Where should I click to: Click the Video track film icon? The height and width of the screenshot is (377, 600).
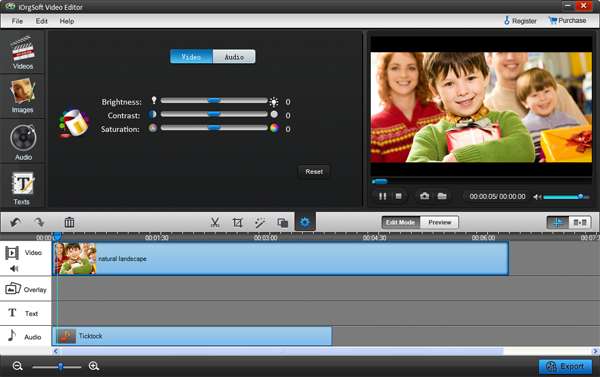[11, 253]
